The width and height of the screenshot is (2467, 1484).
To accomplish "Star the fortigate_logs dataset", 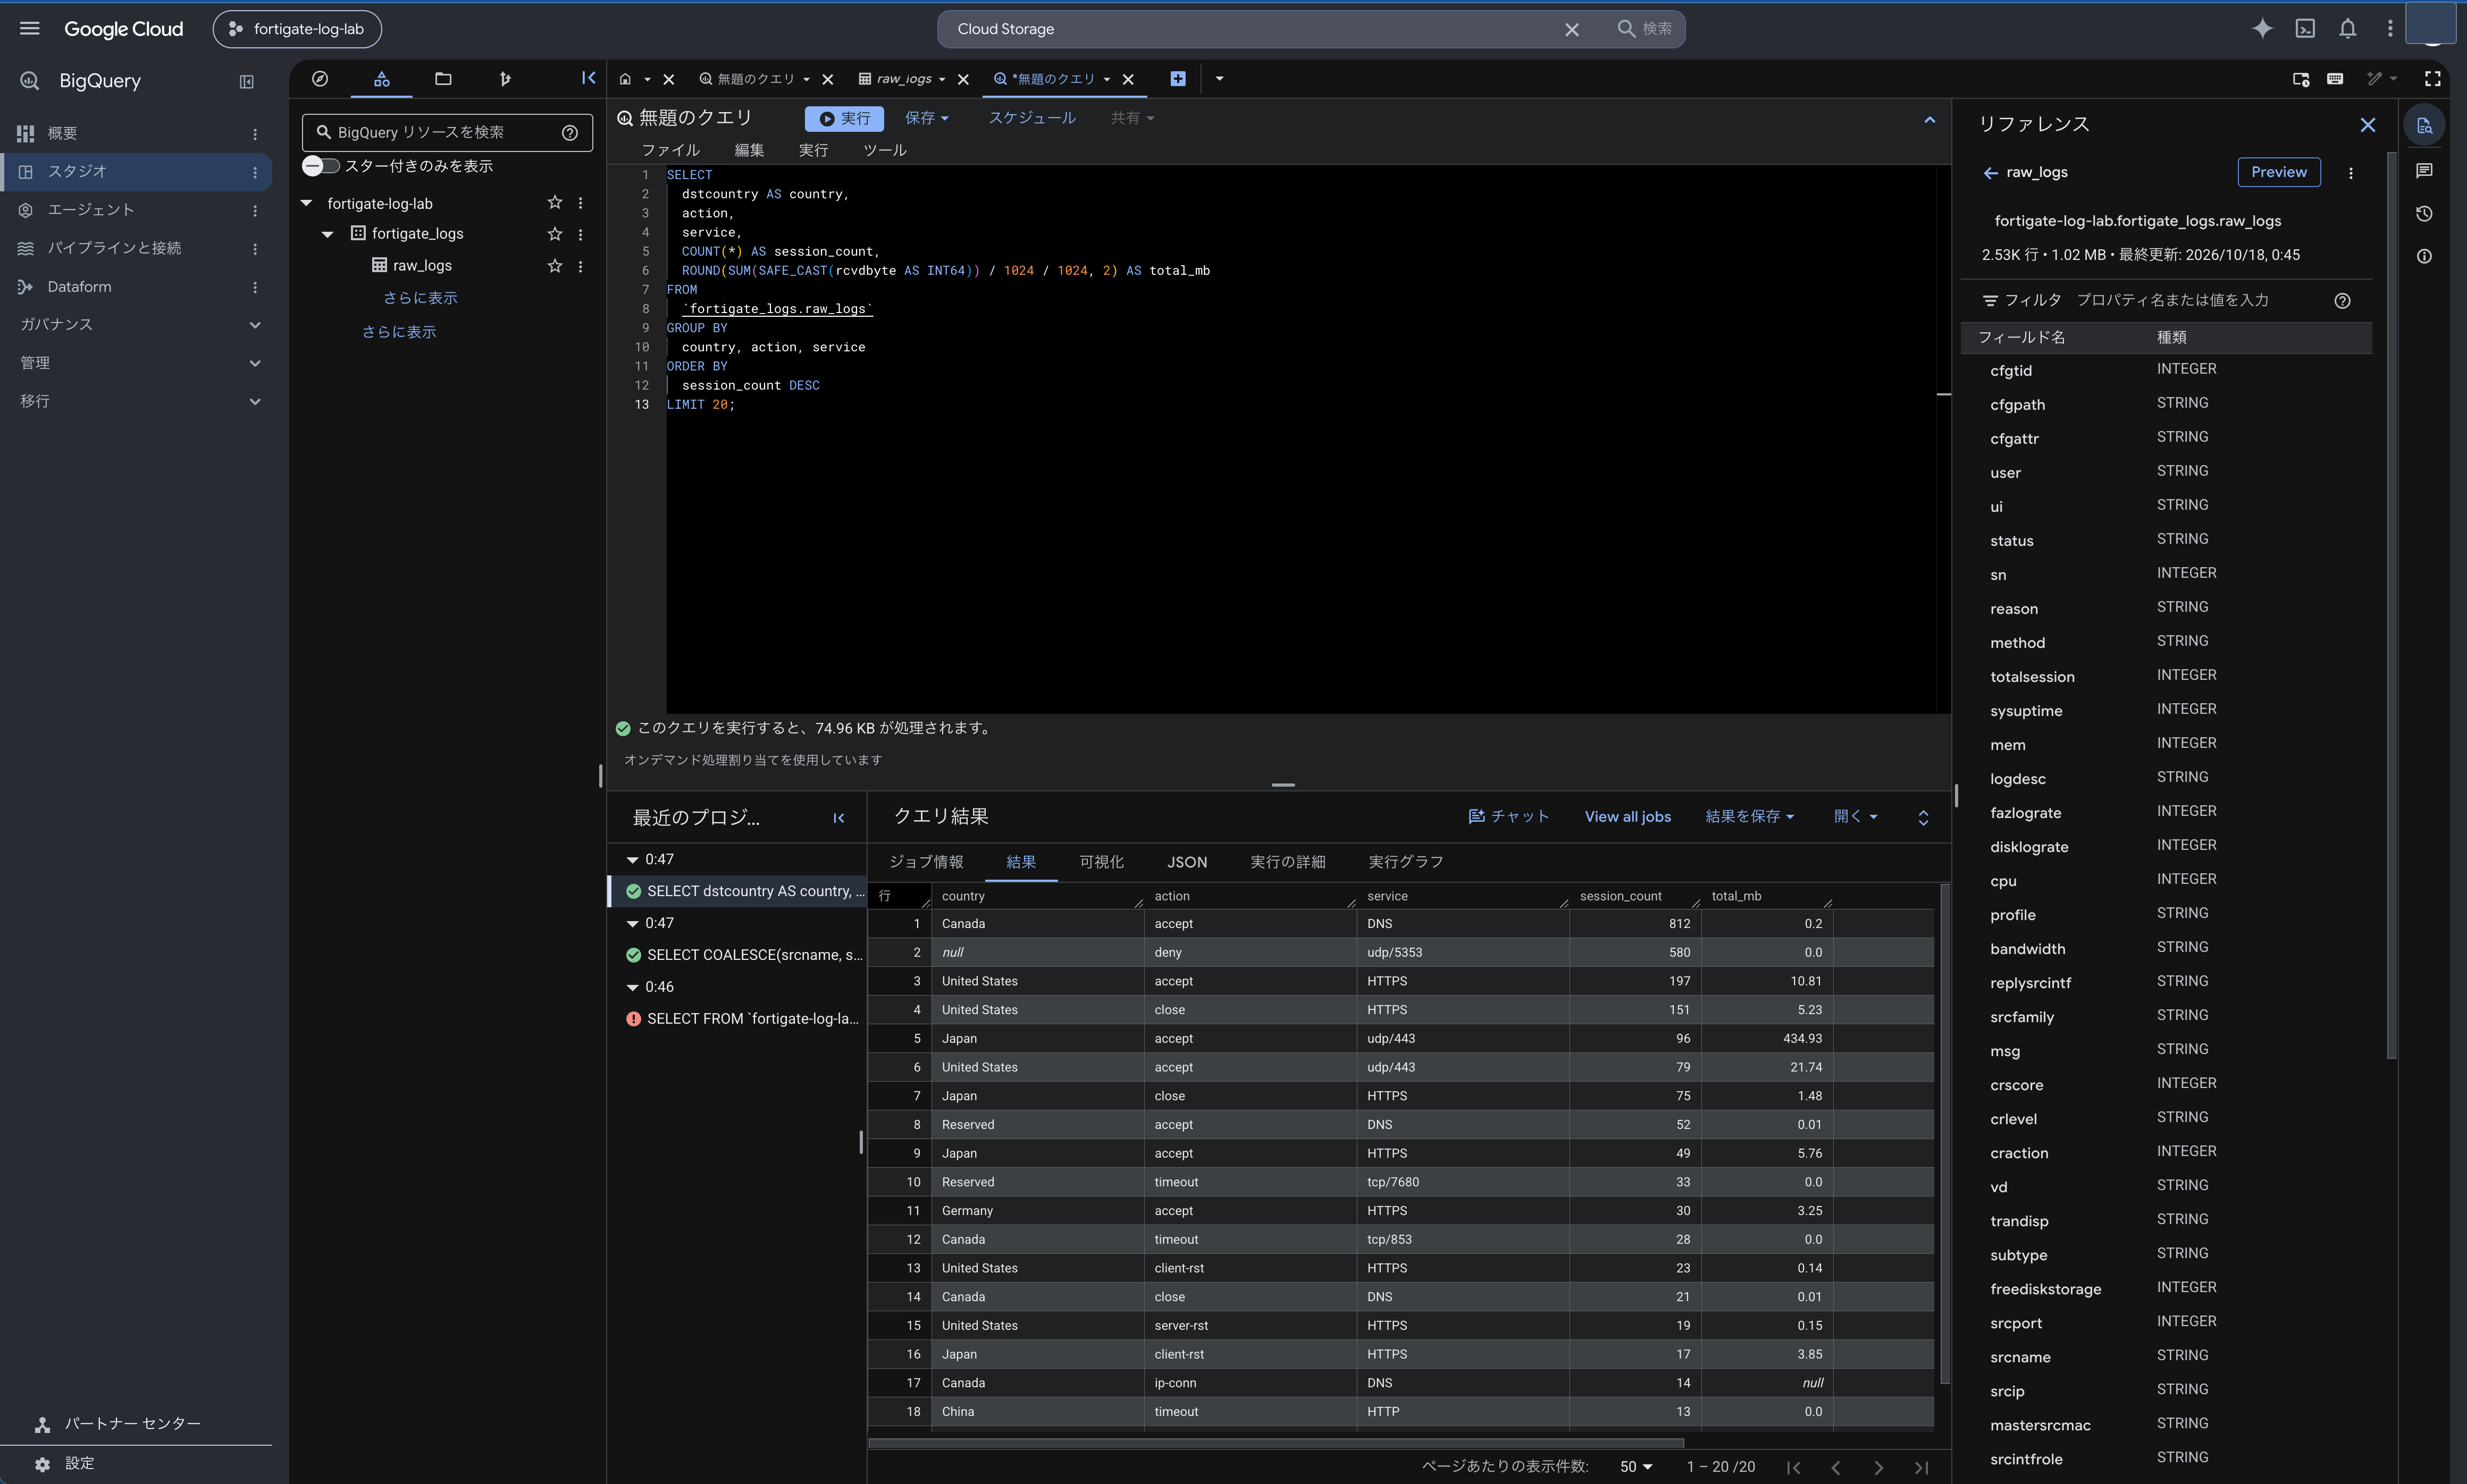I will 555,234.
